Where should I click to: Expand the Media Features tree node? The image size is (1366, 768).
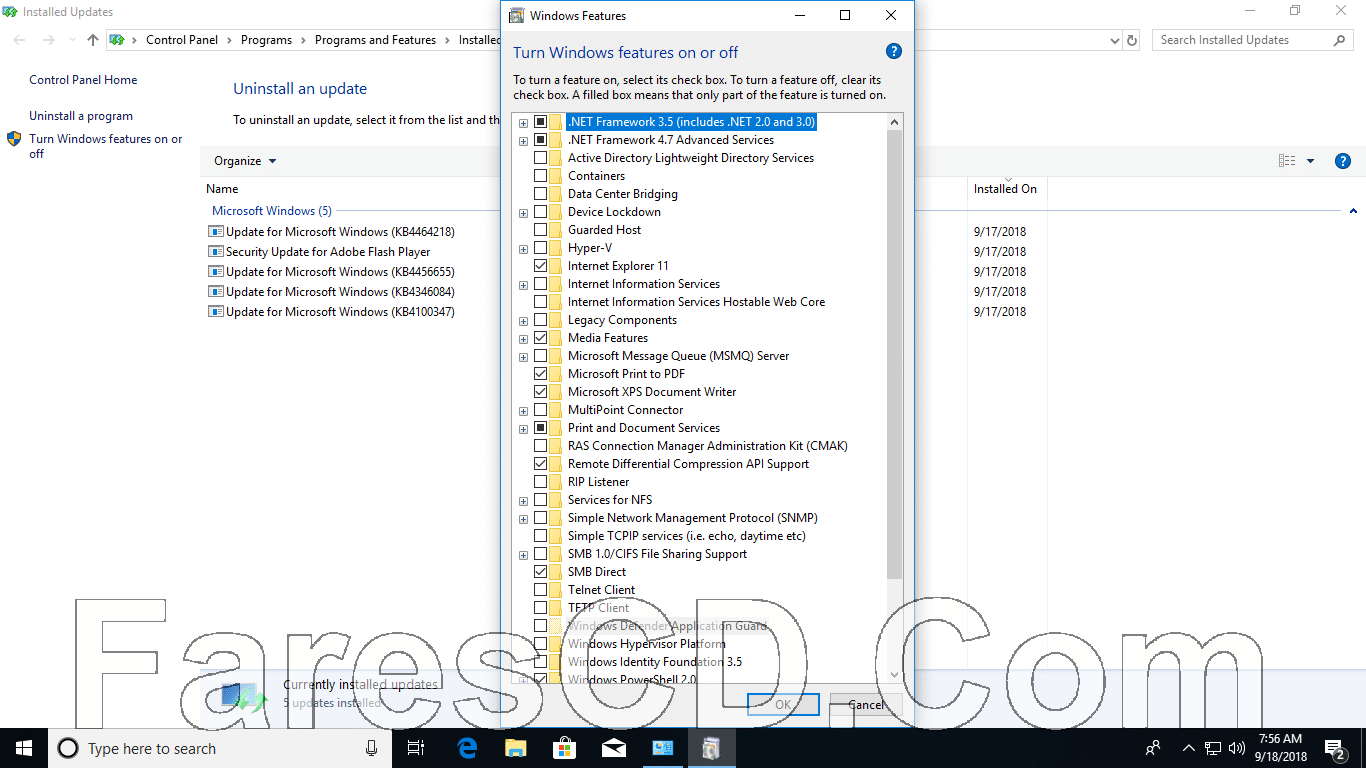click(523, 338)
